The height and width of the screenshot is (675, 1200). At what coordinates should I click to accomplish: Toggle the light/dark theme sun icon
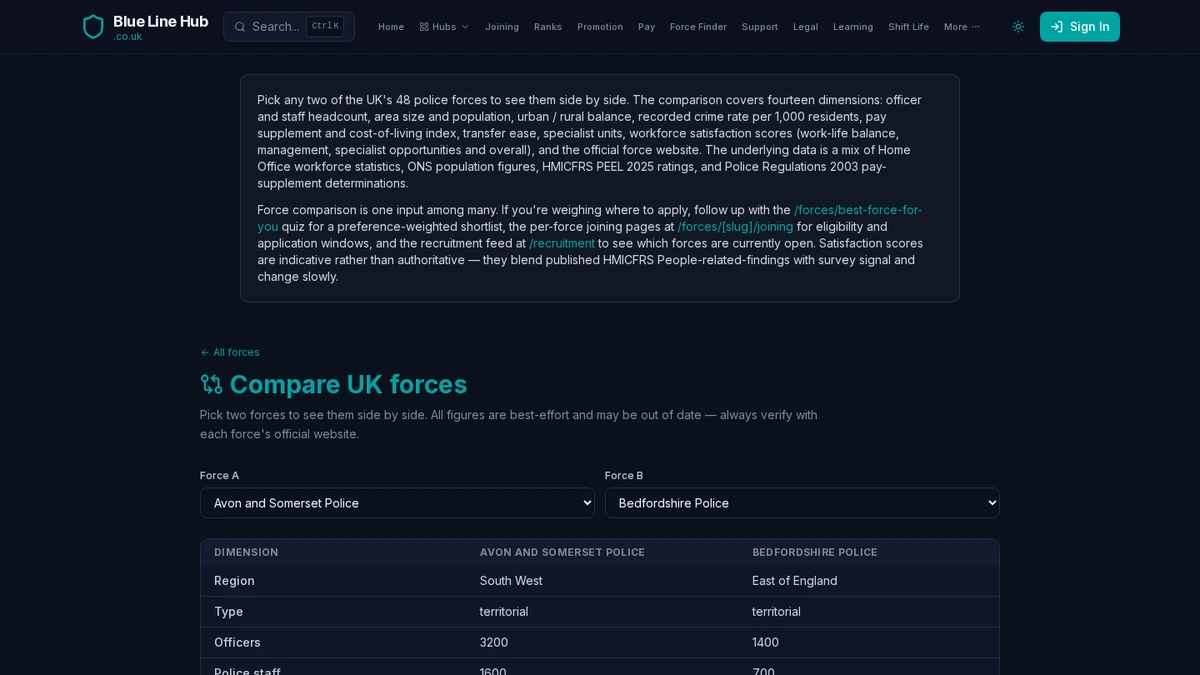[1018, 27]
